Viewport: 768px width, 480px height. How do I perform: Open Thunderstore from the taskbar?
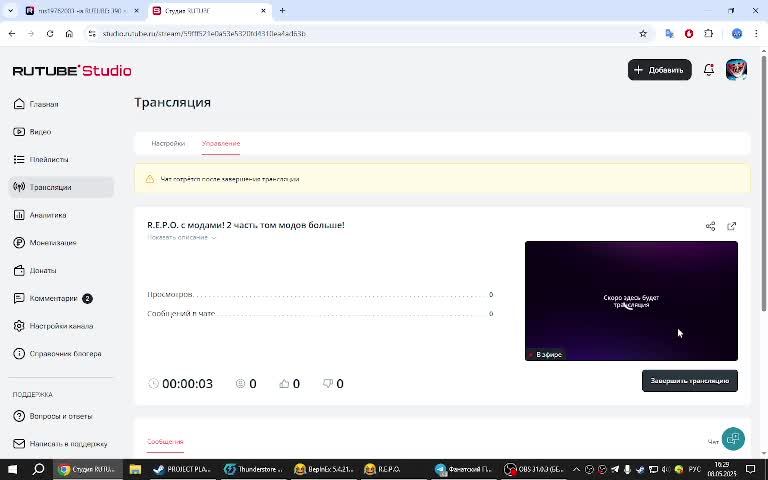point(254,469)
